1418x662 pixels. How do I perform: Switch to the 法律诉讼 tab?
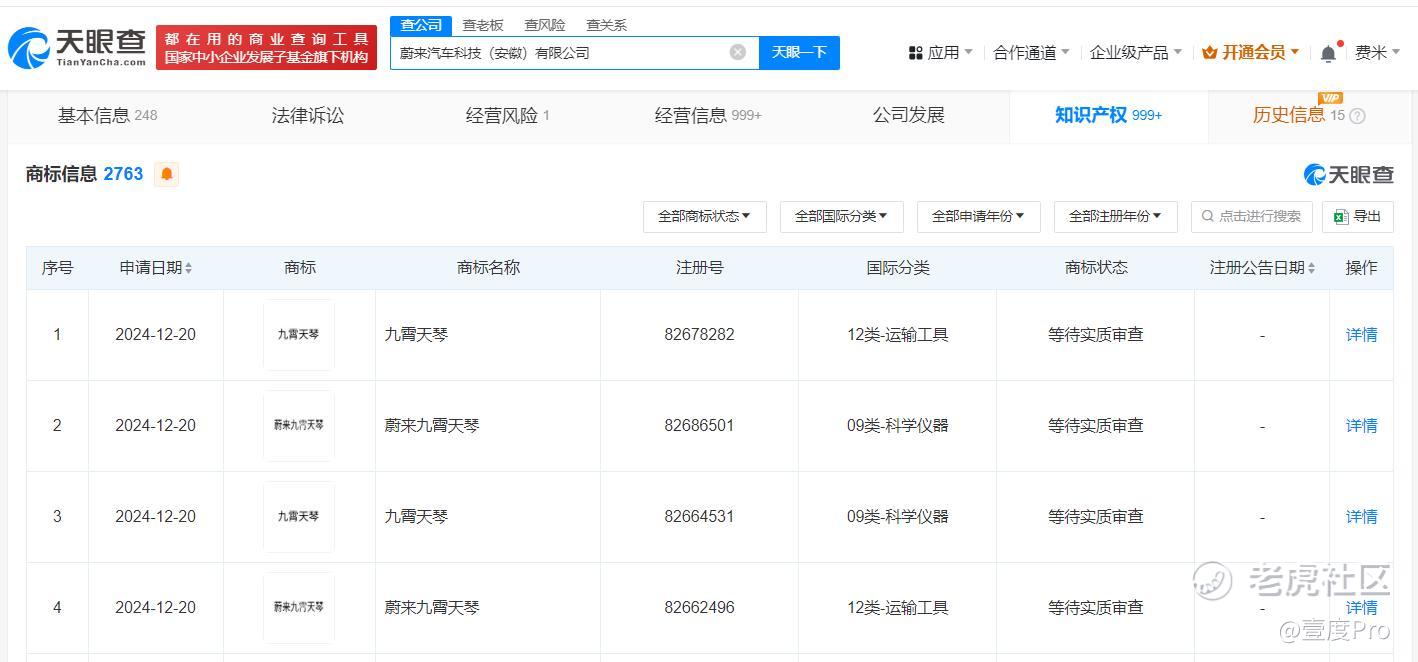coord(307,115)
